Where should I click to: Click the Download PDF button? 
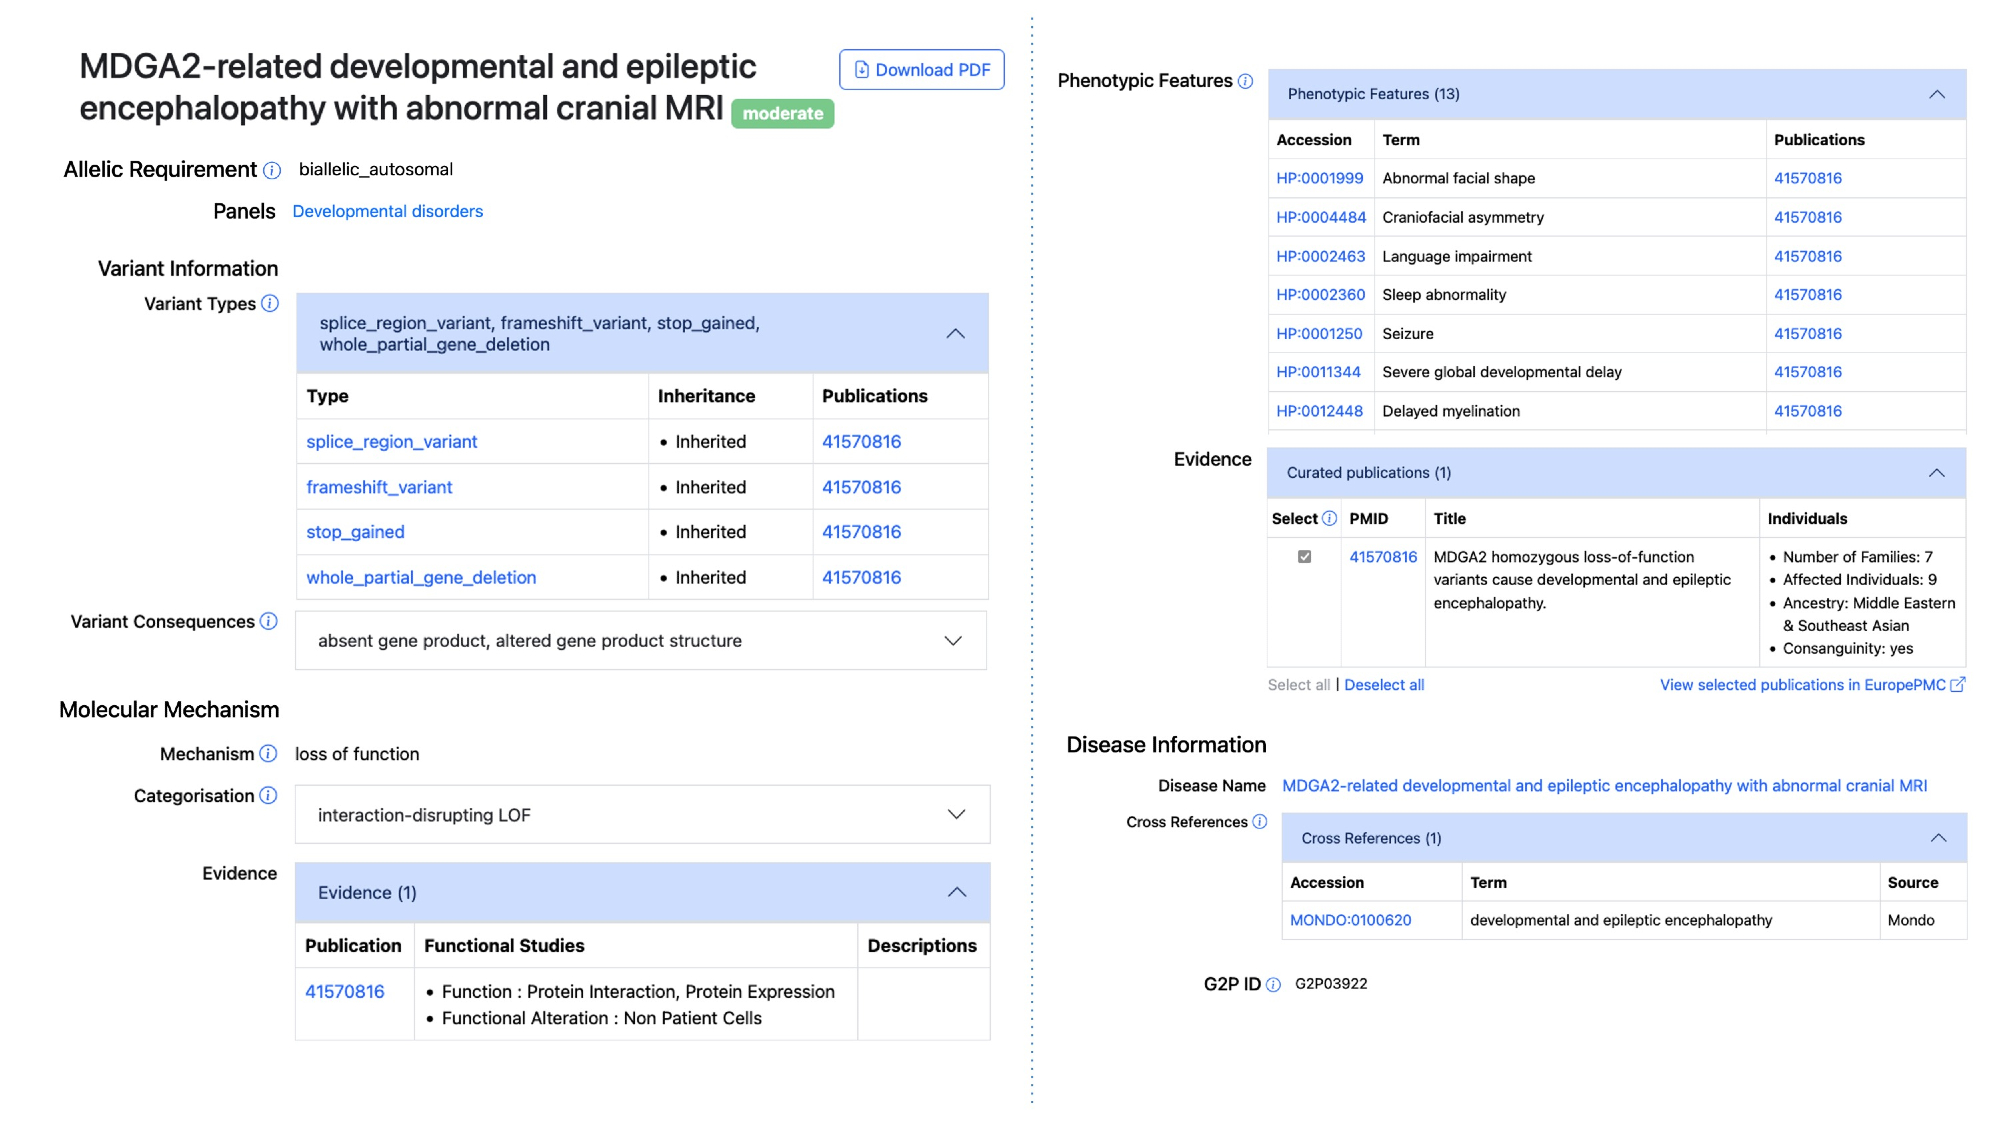pyautogui.click(x=921, y=70)
